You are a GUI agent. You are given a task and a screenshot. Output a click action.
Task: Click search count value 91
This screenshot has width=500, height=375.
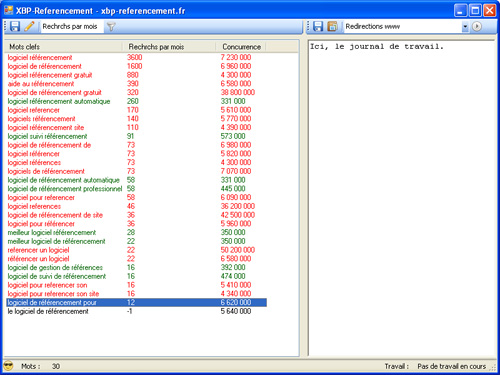pos(130,136)
